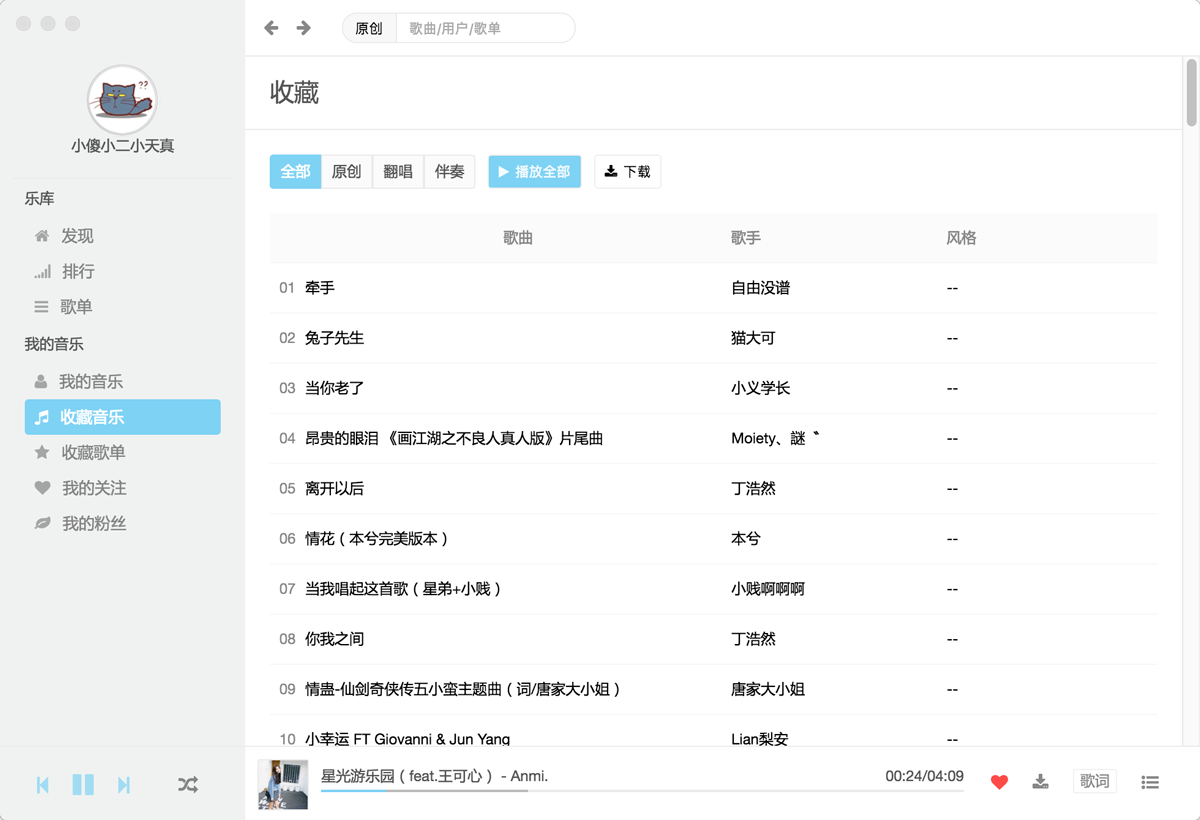The height and width of the screenshot is (820, 1200).
Task: Go back with the left arrow
Action: point(271,28)
